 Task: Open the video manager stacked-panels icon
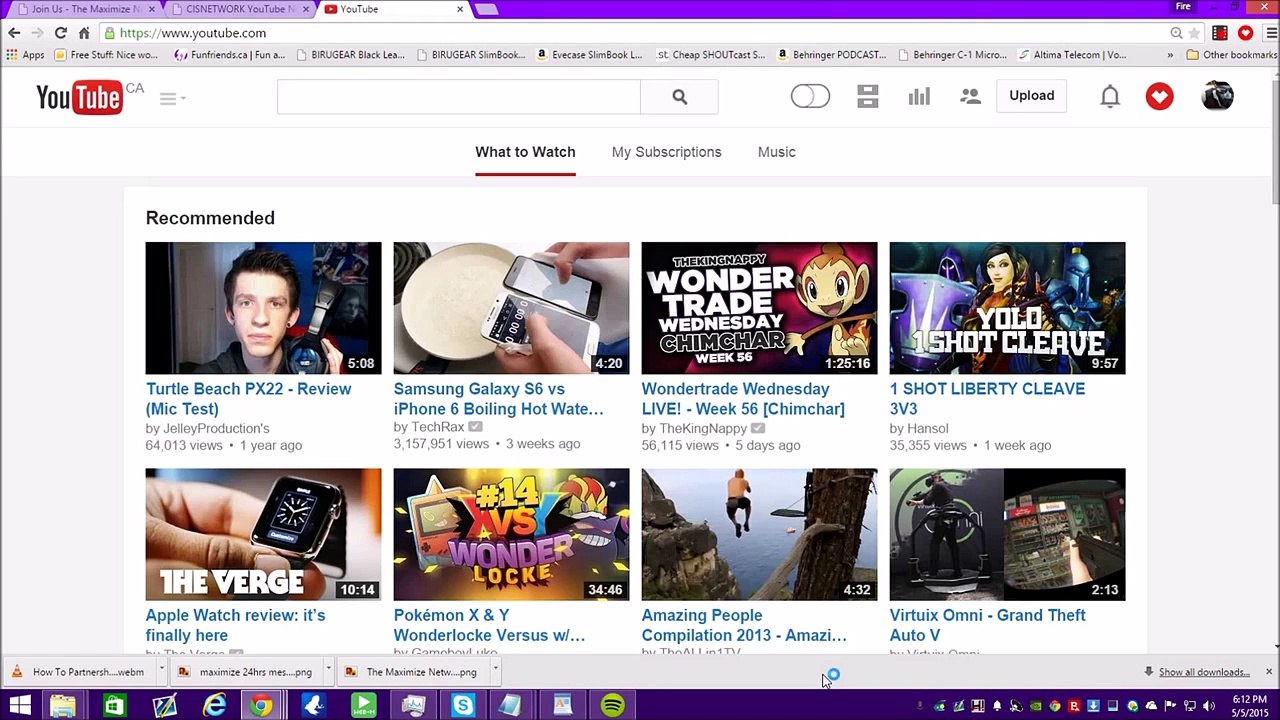tap(867, 96)
